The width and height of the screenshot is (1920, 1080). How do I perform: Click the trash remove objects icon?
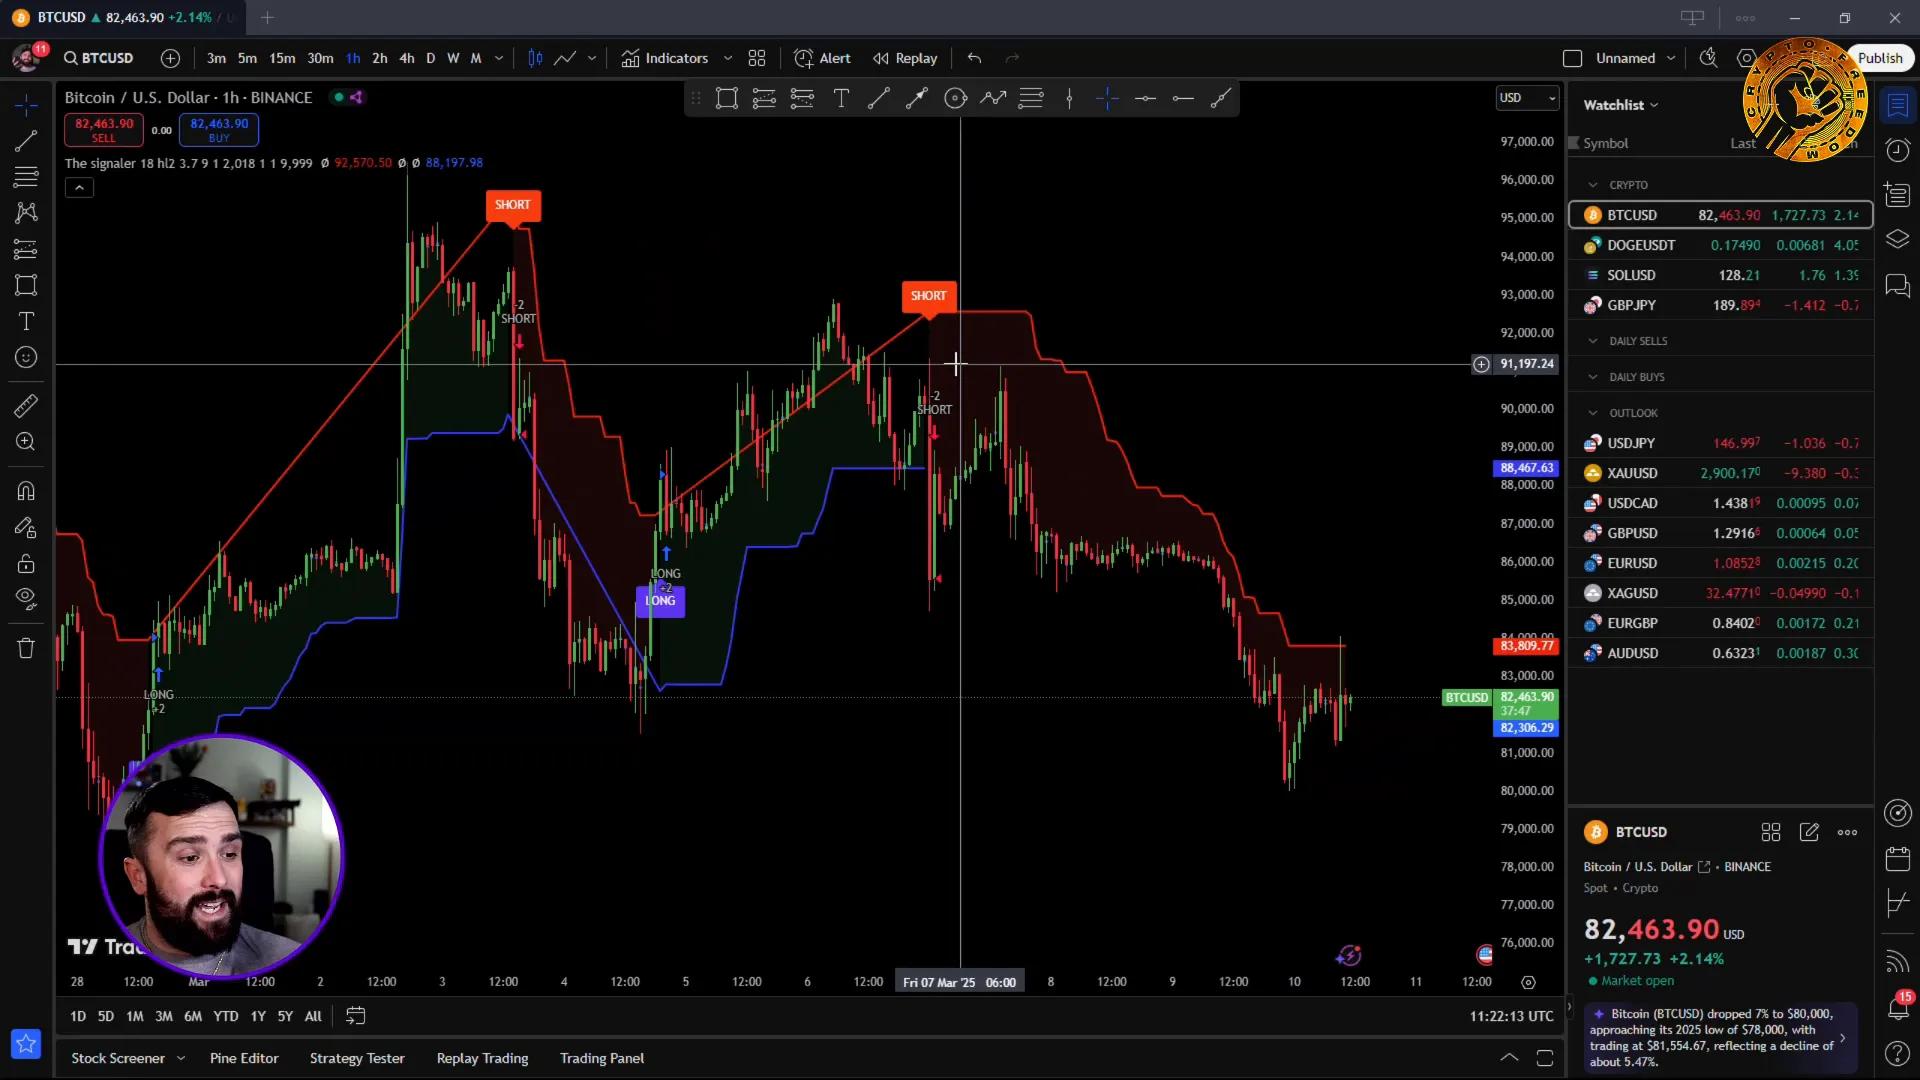[x=26, y=648]
